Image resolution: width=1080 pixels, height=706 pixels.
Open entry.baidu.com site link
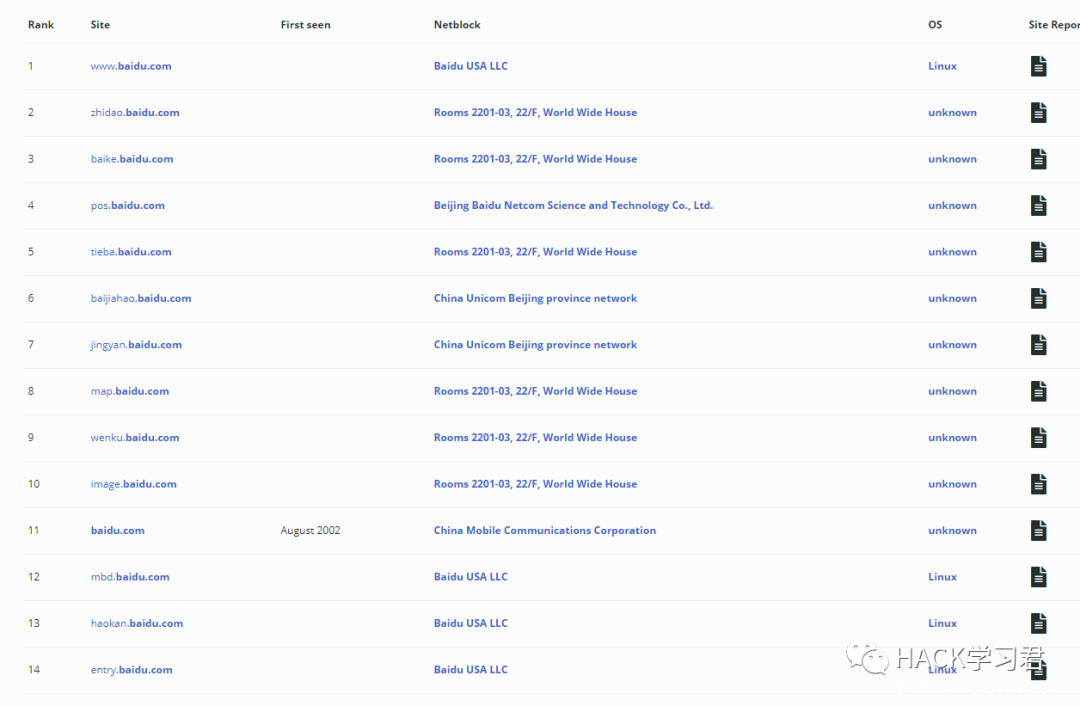tap(132, 669)
